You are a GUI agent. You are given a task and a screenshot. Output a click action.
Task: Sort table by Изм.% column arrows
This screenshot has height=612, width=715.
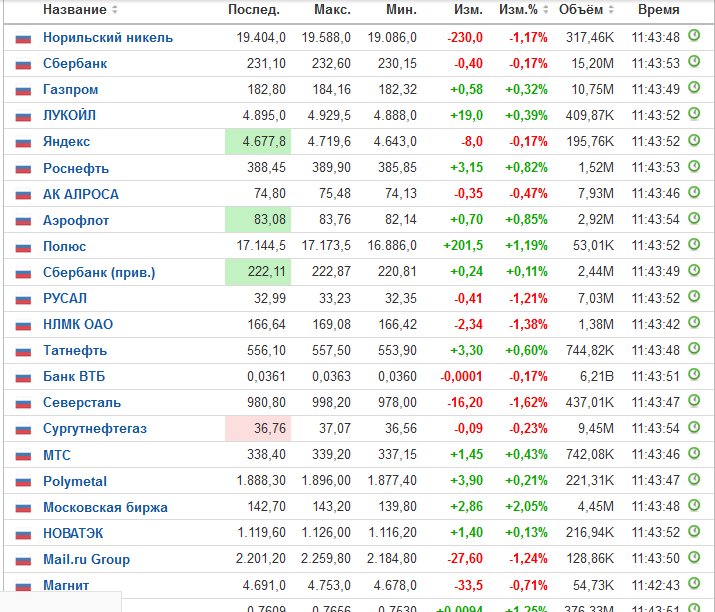(x=545, y=10)
